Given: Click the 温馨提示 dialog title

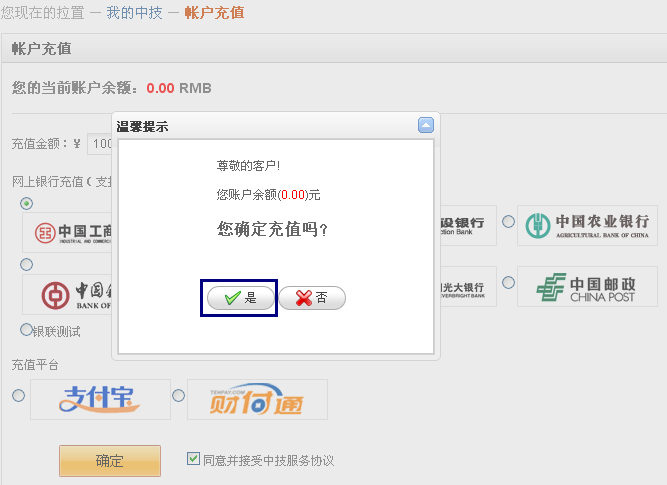Looking at the screenshot, I should point(142,127).
